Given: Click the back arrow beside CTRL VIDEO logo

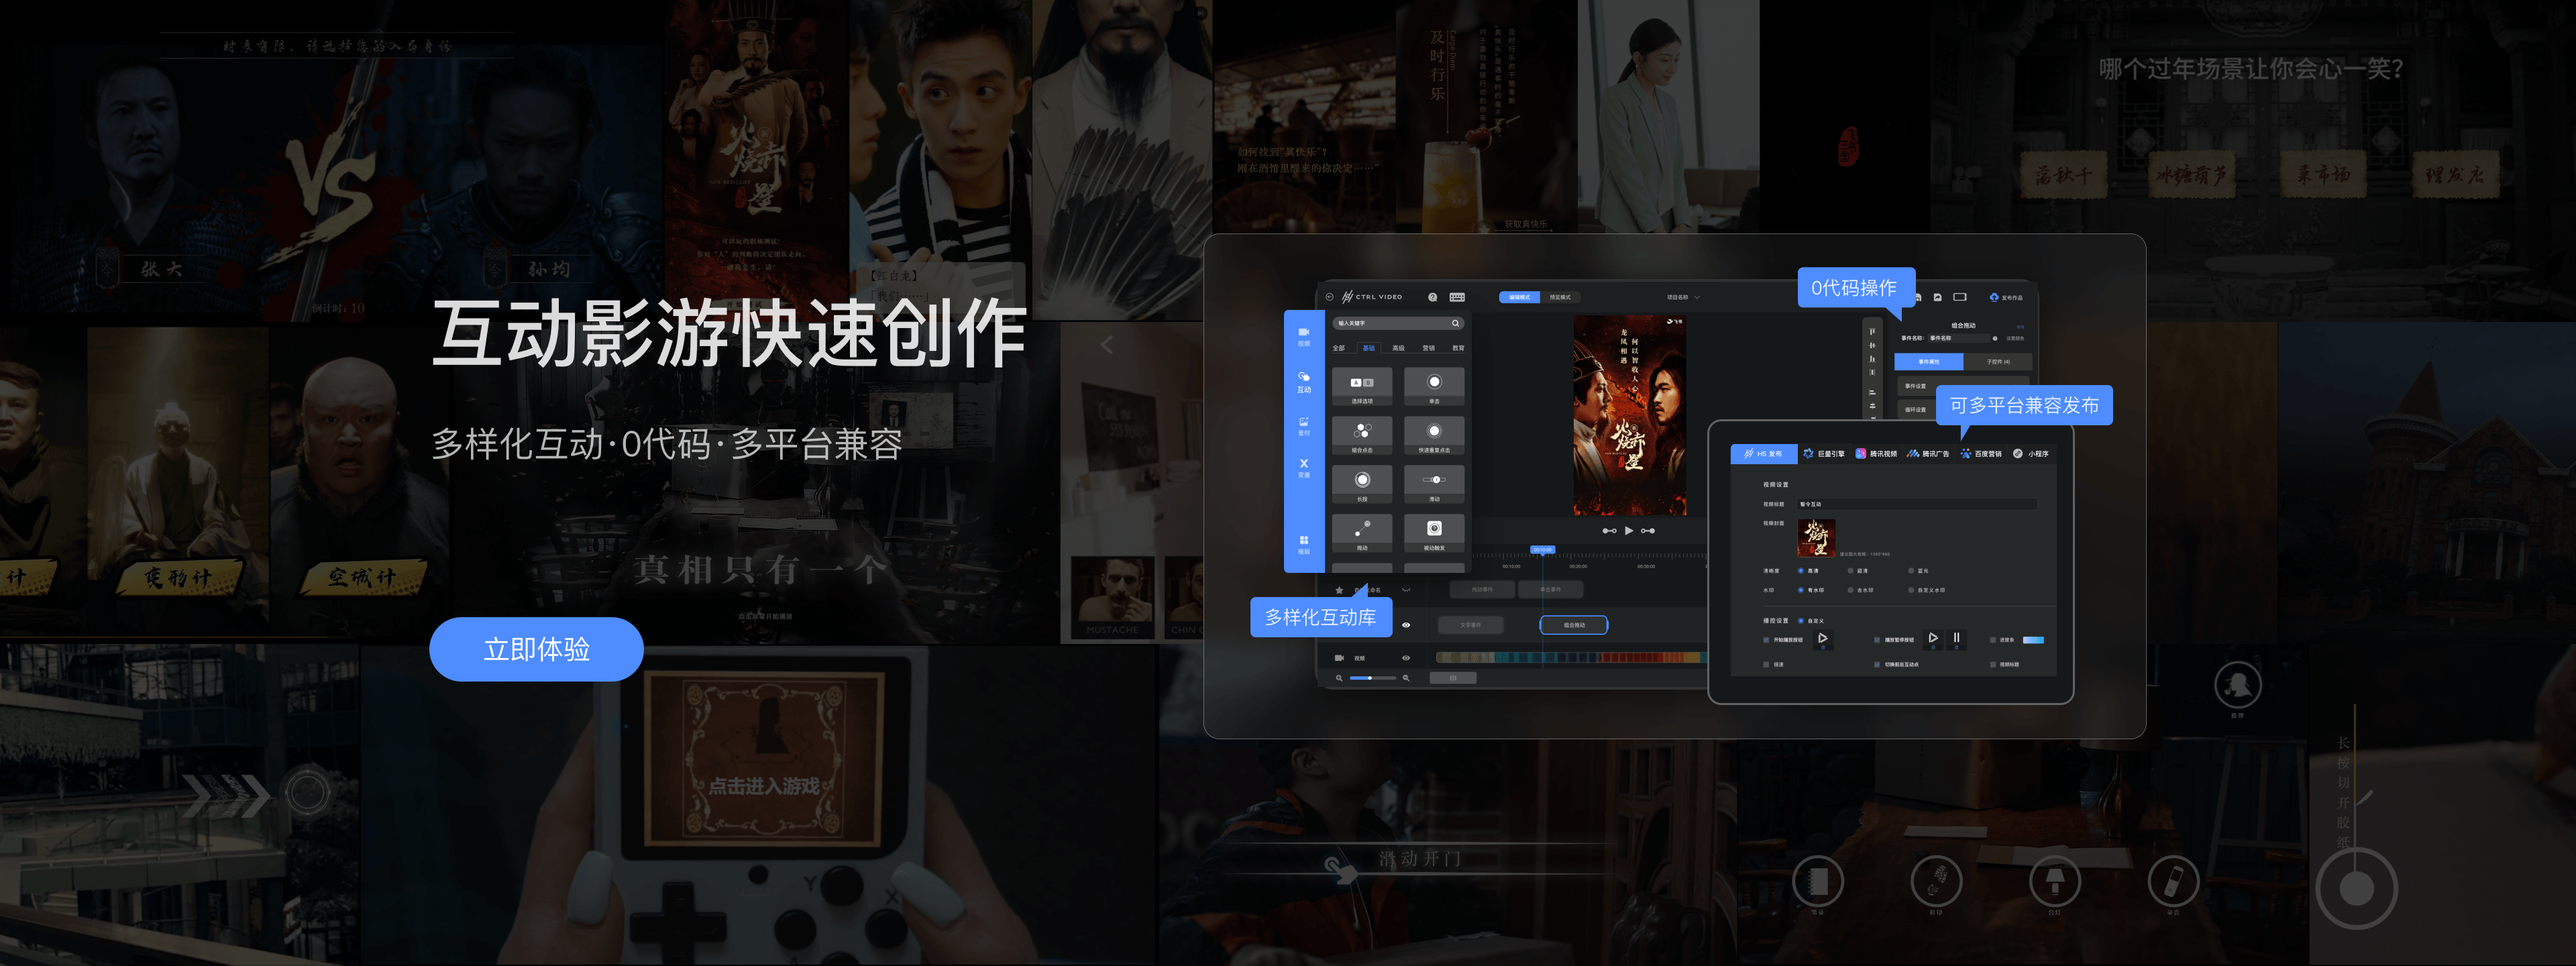Looking at the screenshot, I should pos(1330,297).
